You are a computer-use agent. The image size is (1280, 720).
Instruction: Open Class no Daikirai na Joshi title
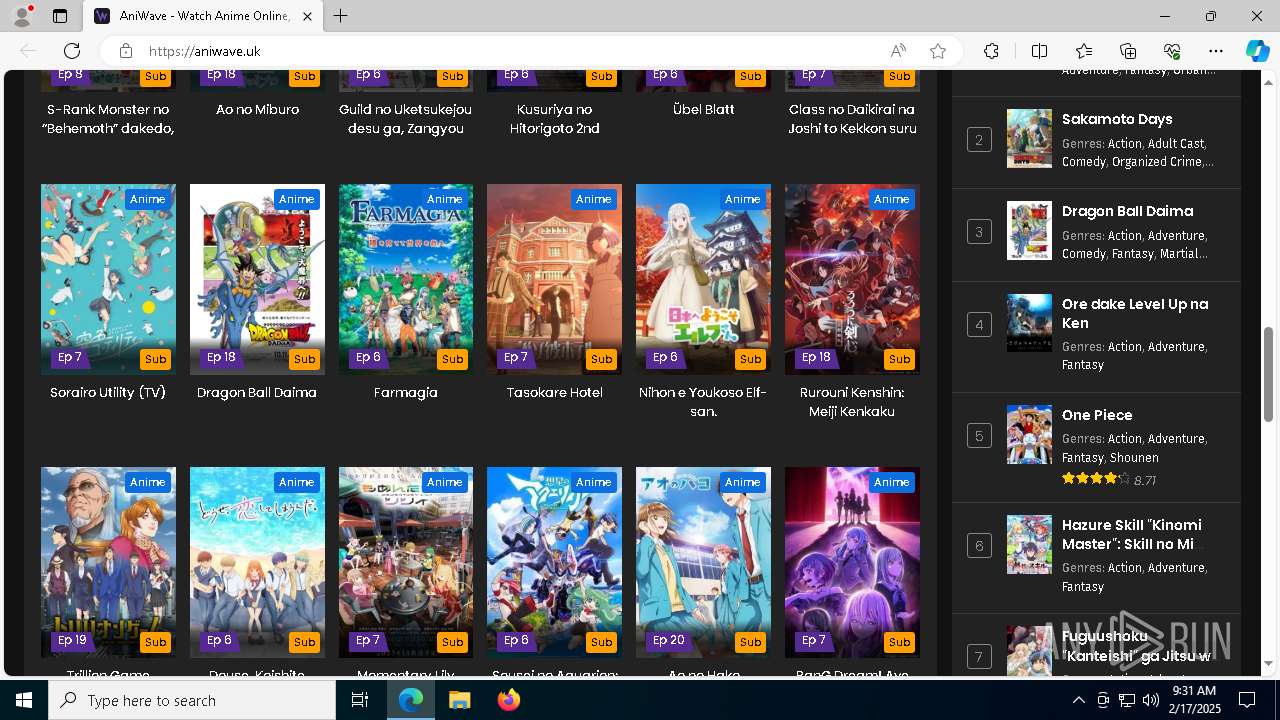coord(852,119)
